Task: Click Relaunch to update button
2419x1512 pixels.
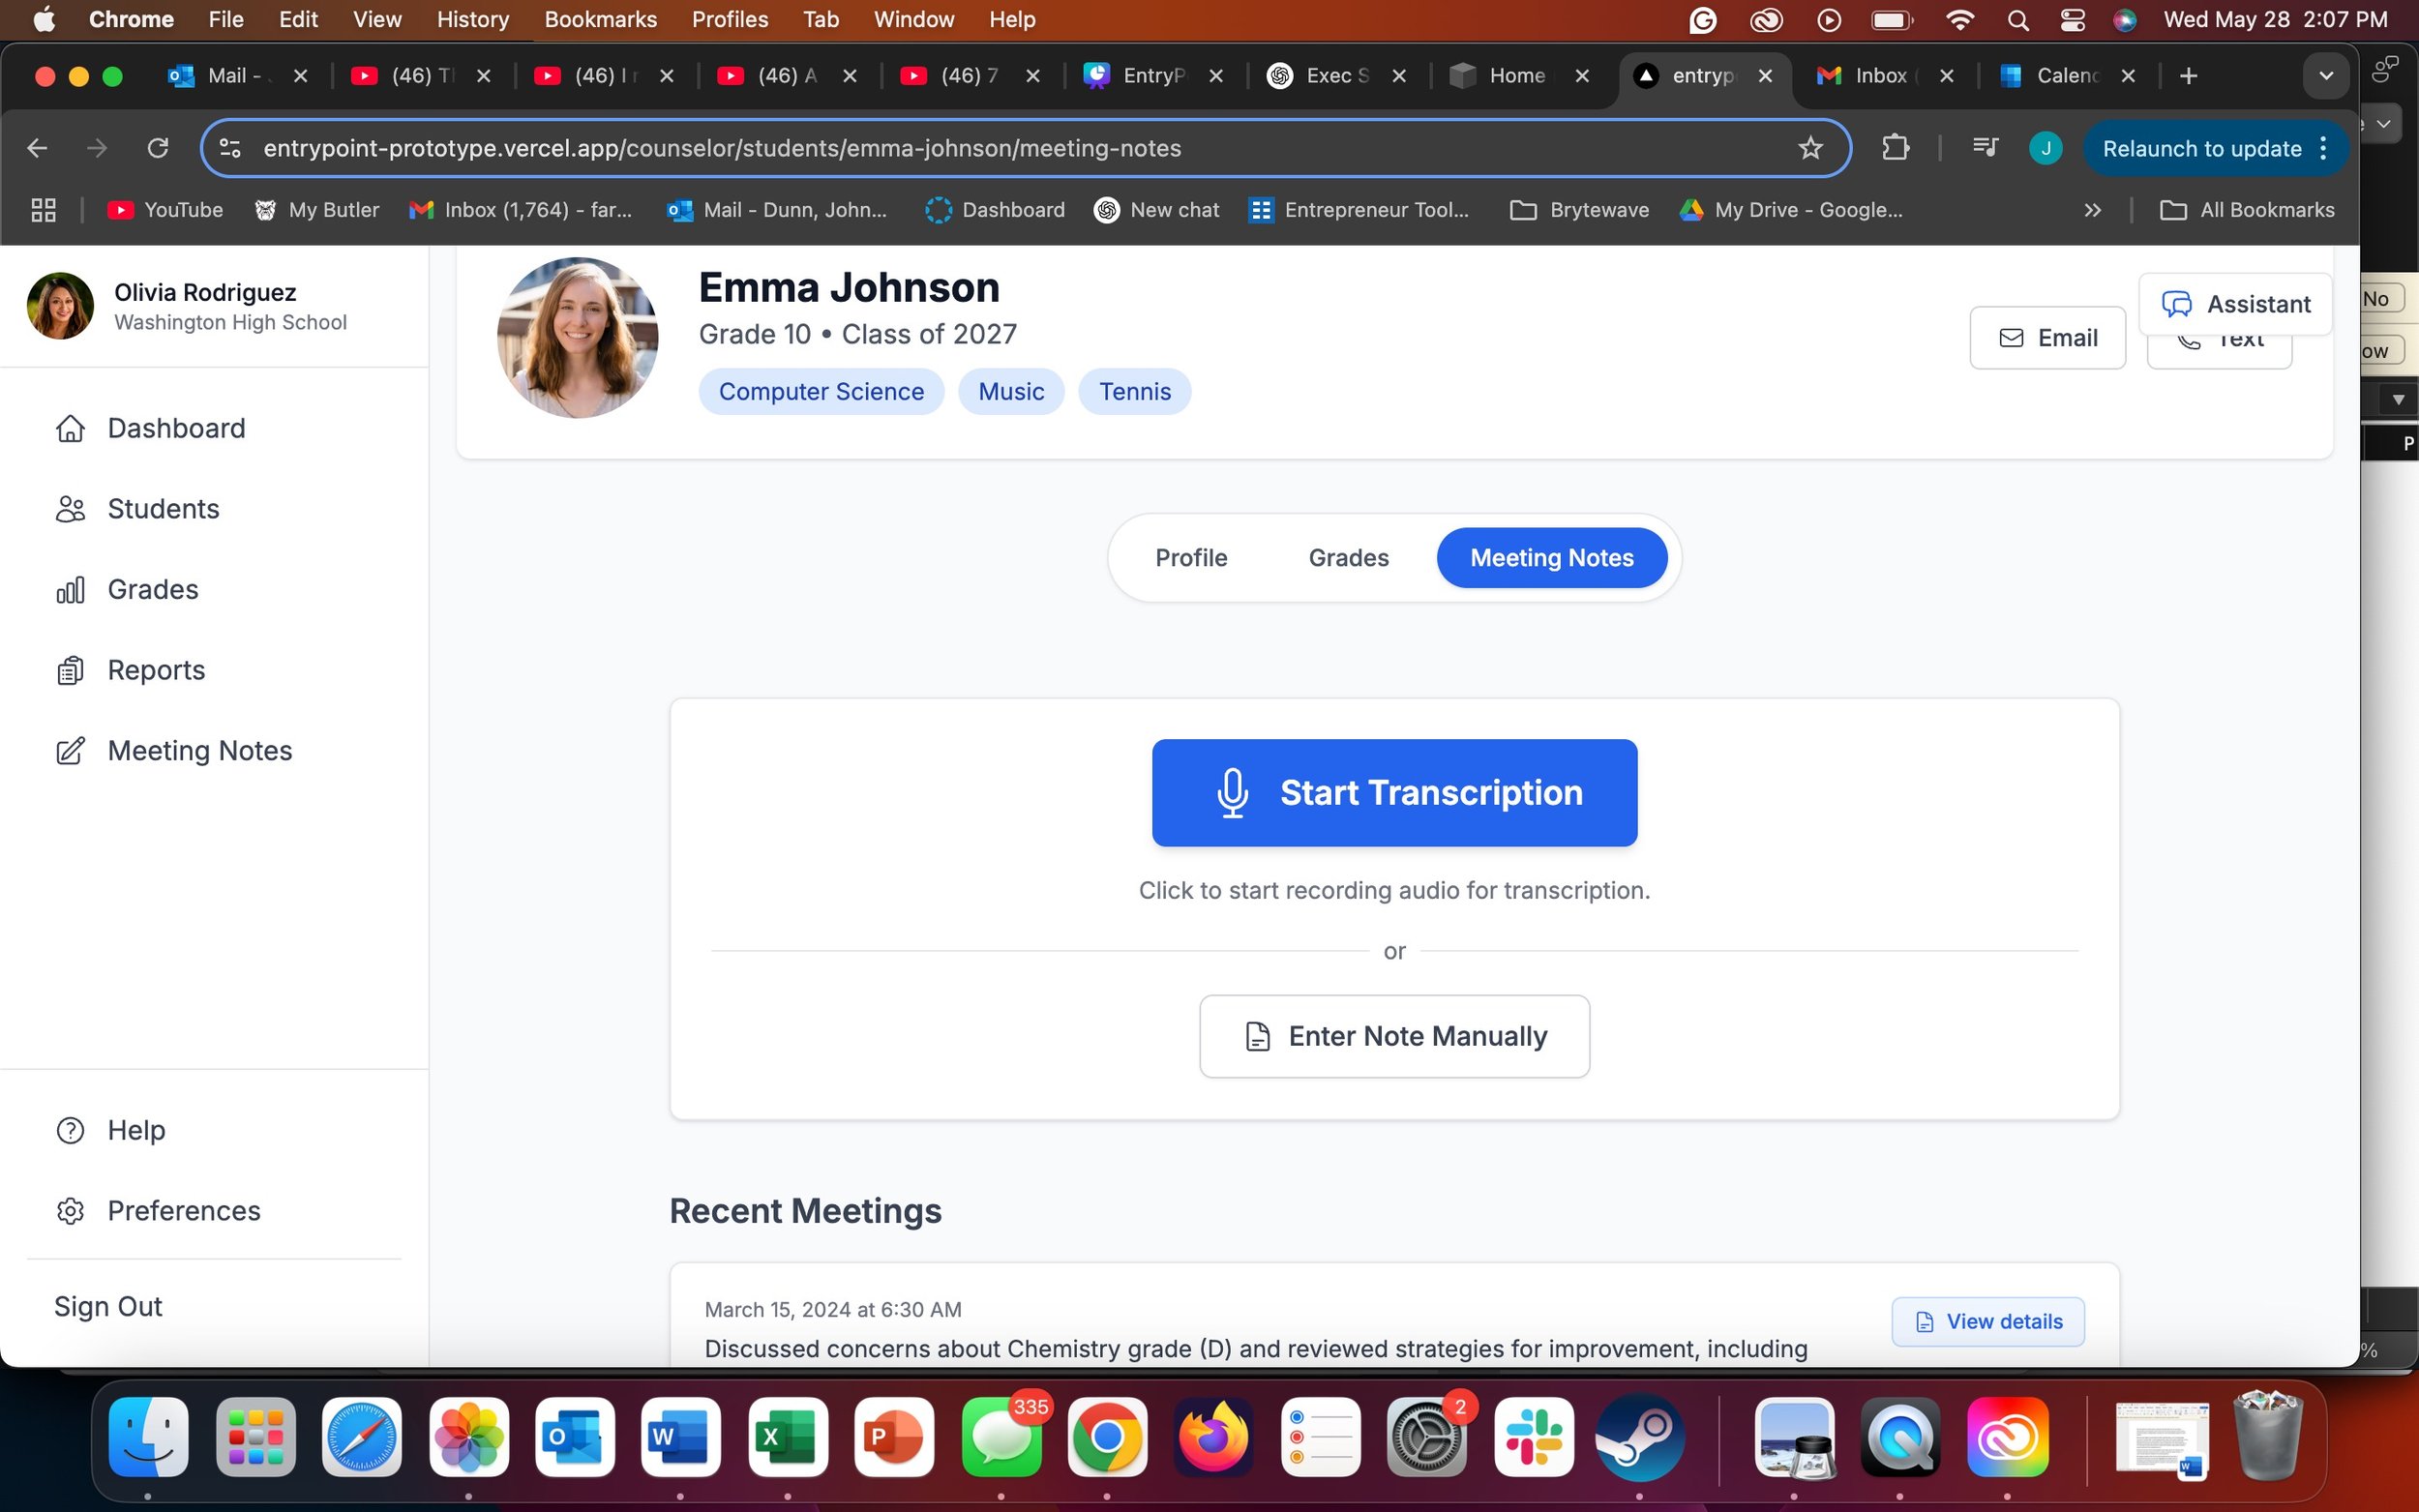Action: pyautogui.click(x=2201, y=149)
